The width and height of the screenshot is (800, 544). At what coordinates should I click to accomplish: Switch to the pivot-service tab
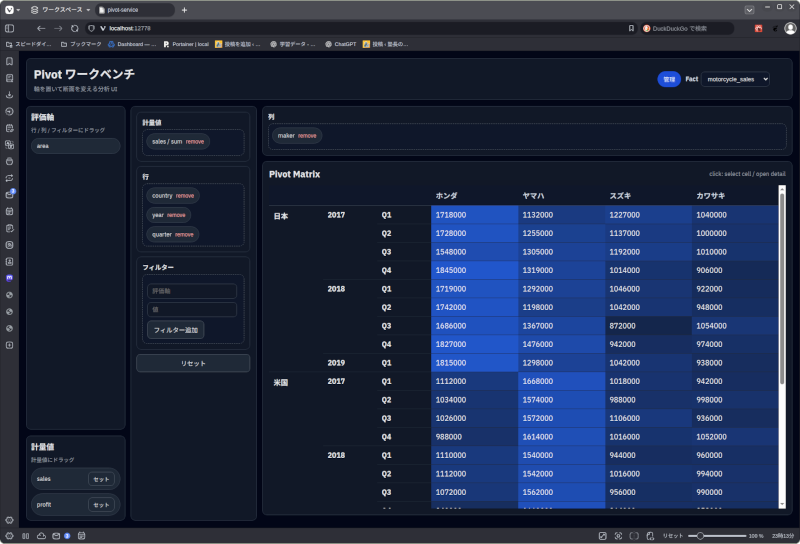(x=131, y=9)
